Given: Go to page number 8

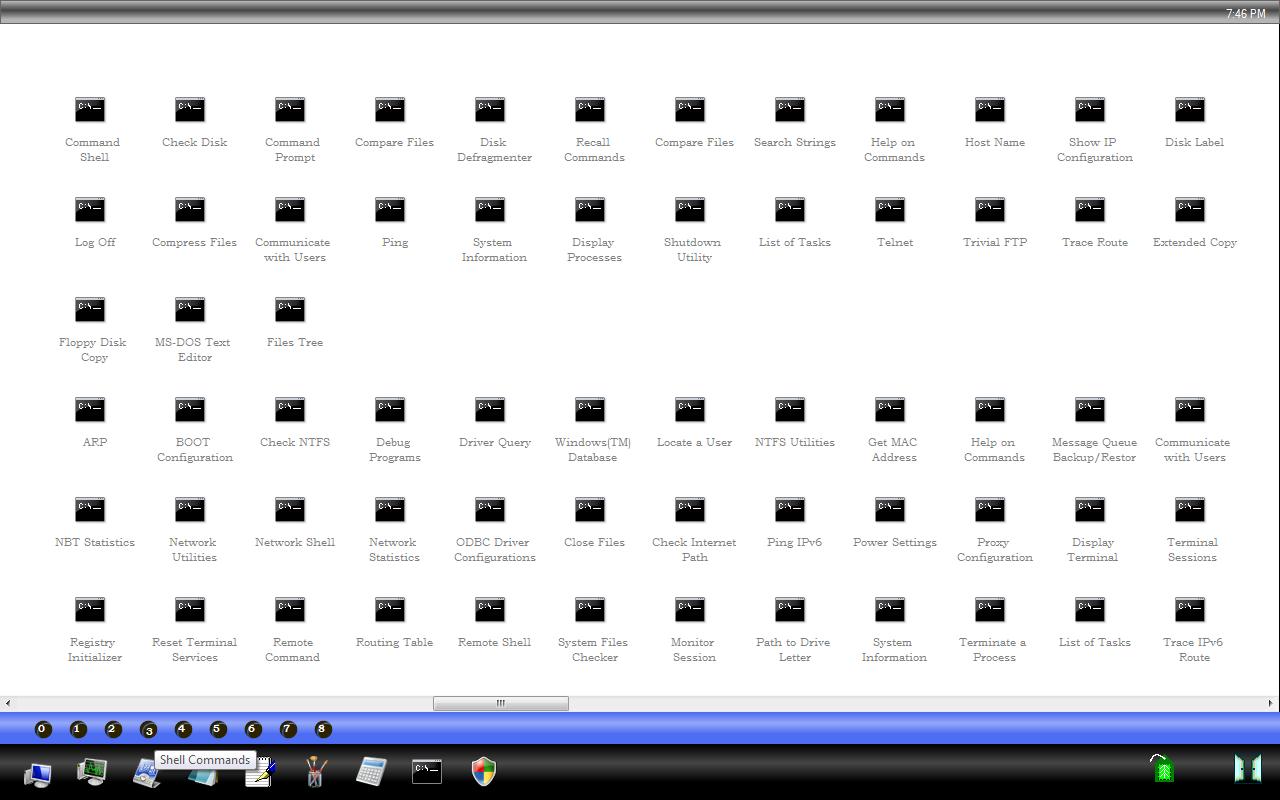Looking at the screenshot, I should [x=322, y=729].
